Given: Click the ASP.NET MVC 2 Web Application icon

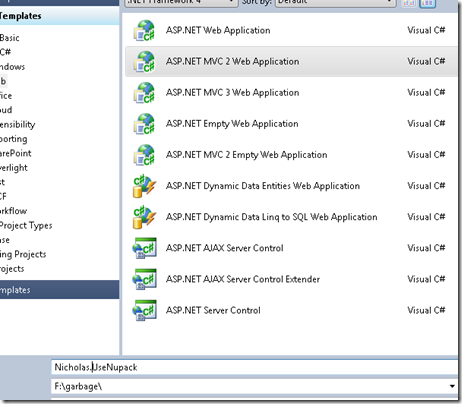Looking at the screenshot, I should [144, 61].
